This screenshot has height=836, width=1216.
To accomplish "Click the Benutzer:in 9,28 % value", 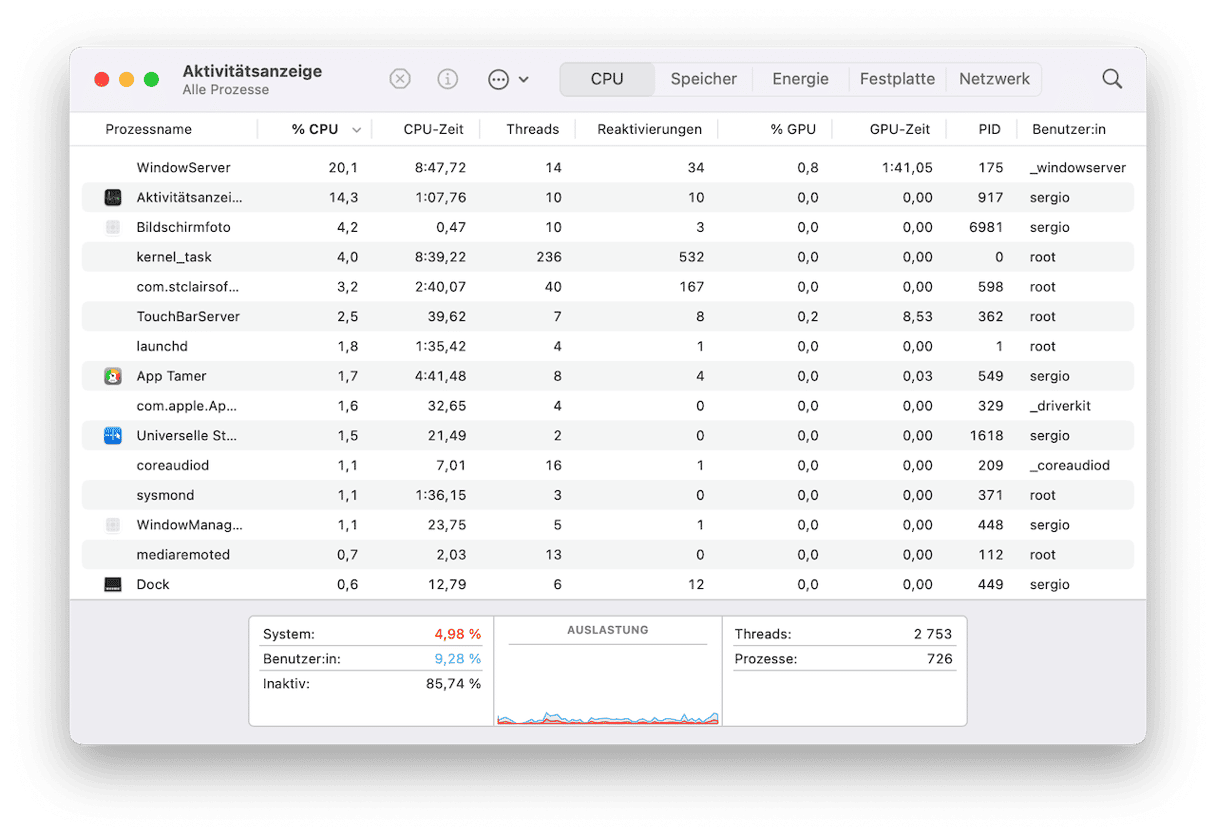I will pyautogui.click(x=458, y=659).
